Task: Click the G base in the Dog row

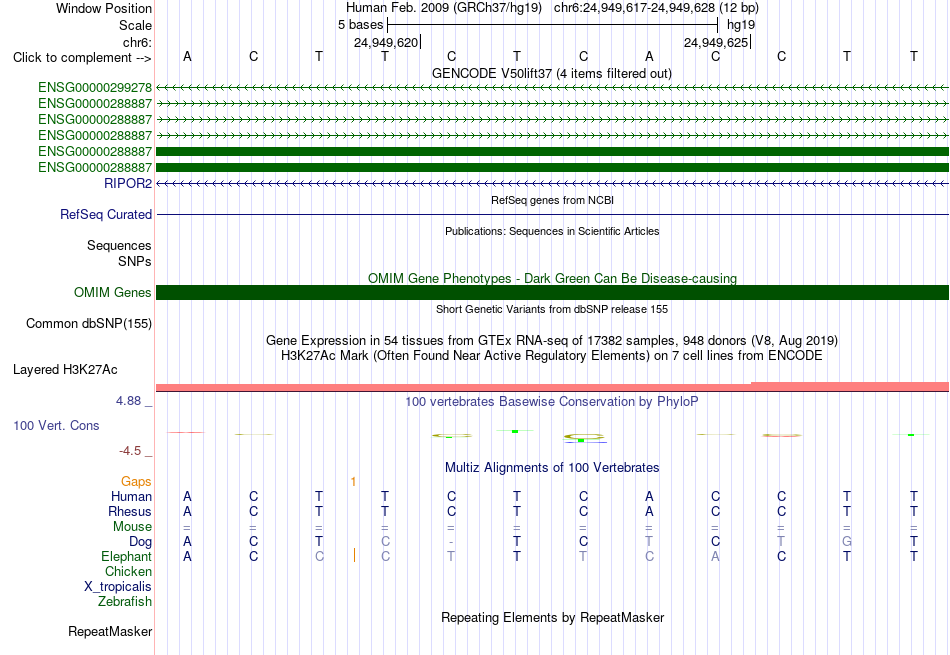Action: pos(847,542)
